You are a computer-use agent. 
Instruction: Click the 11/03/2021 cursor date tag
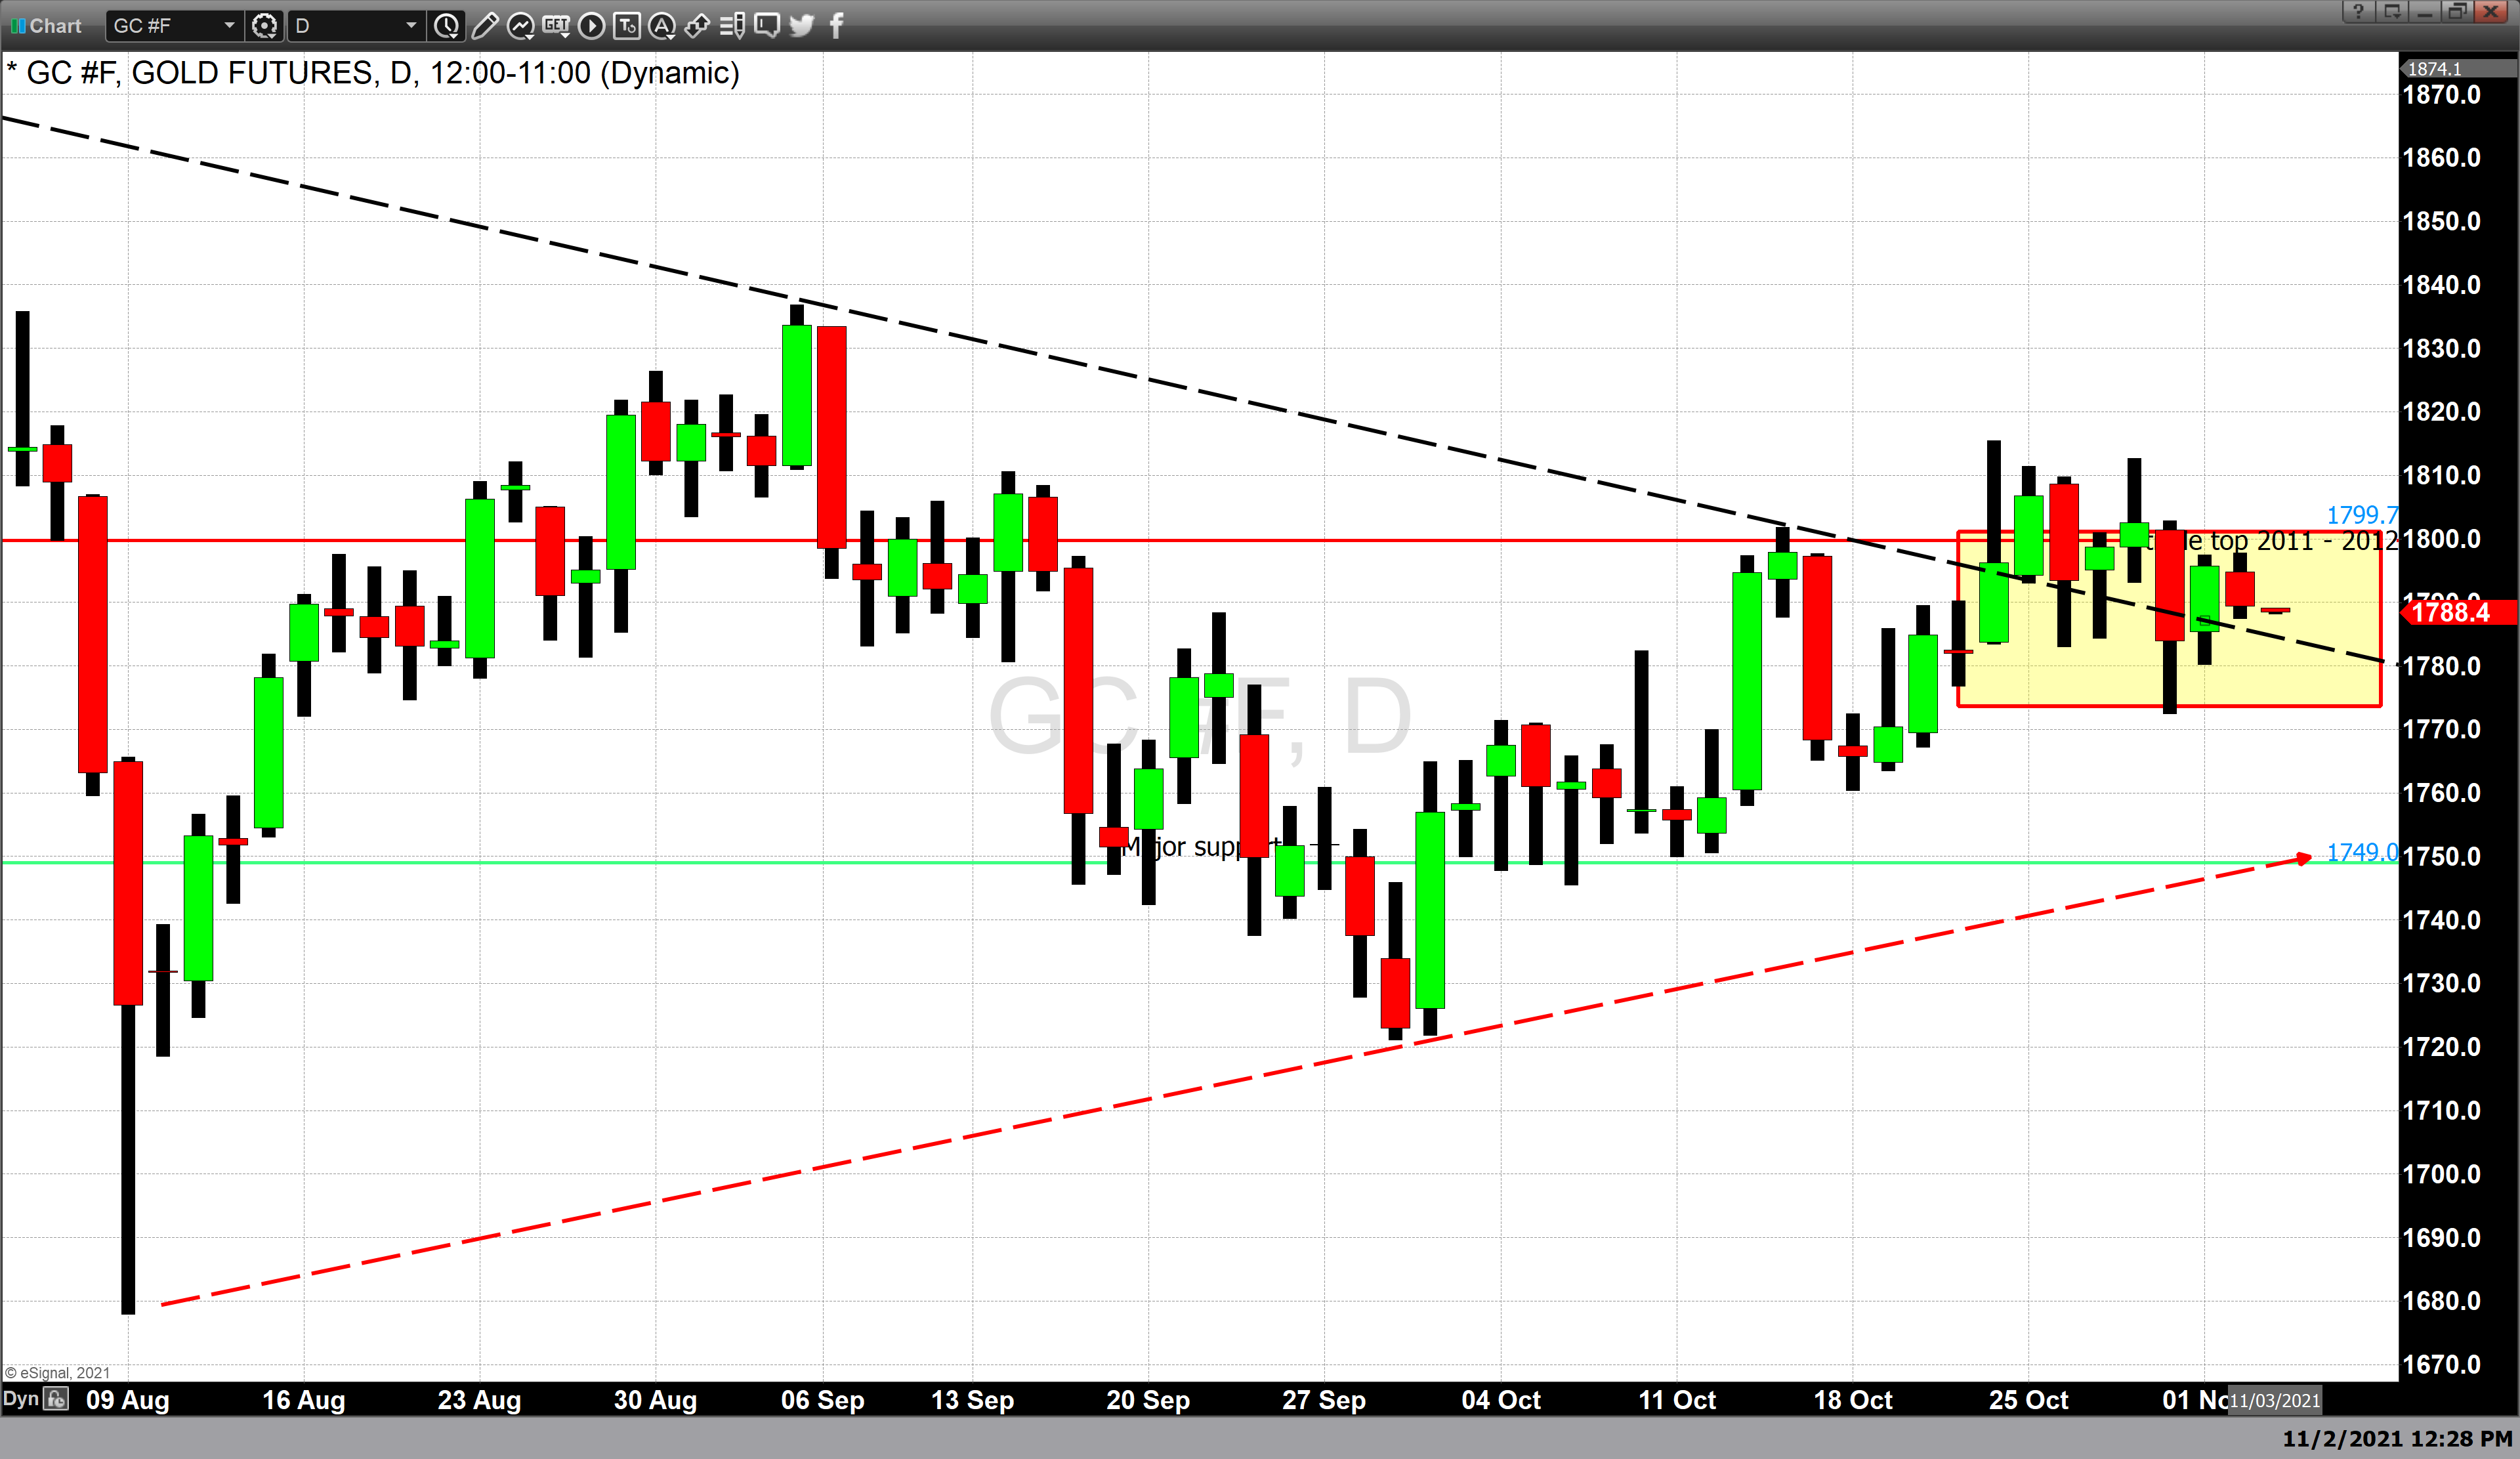coord(2275,1401)
